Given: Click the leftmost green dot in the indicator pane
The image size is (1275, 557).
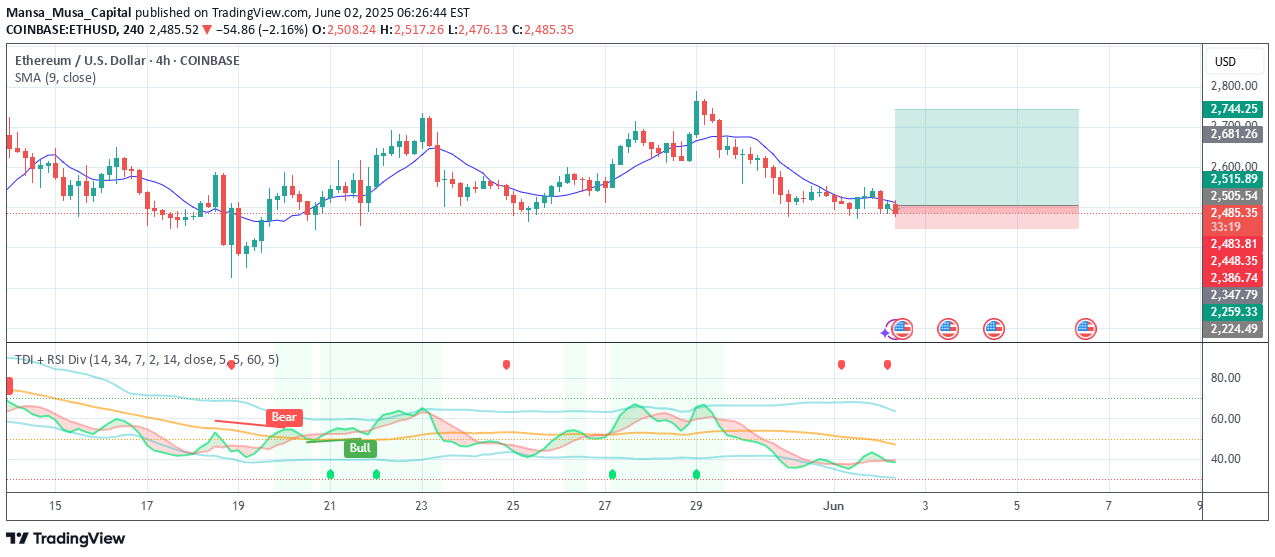Looking at the screenshot, I should pos(330,474).
